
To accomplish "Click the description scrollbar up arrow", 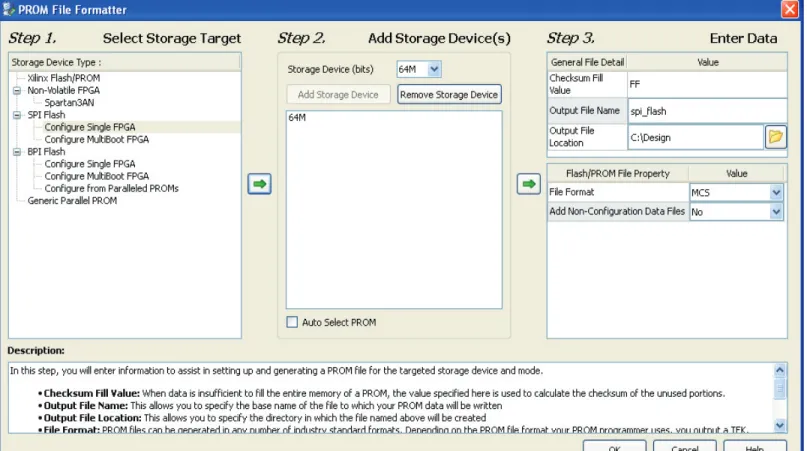I will [x=780, y=370].
